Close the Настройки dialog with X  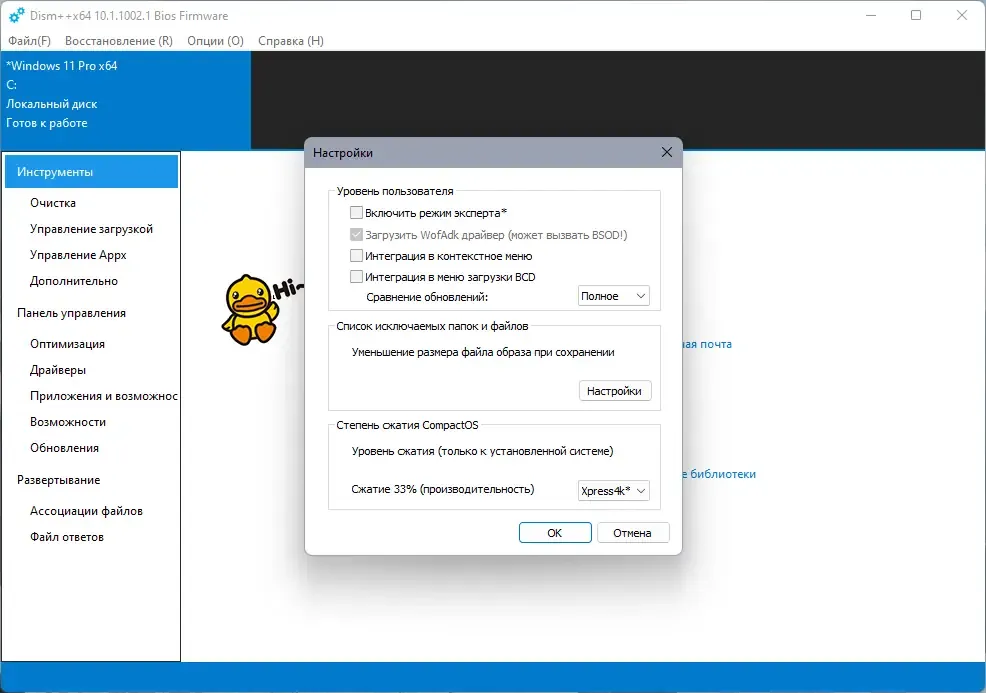pos(667,152)
